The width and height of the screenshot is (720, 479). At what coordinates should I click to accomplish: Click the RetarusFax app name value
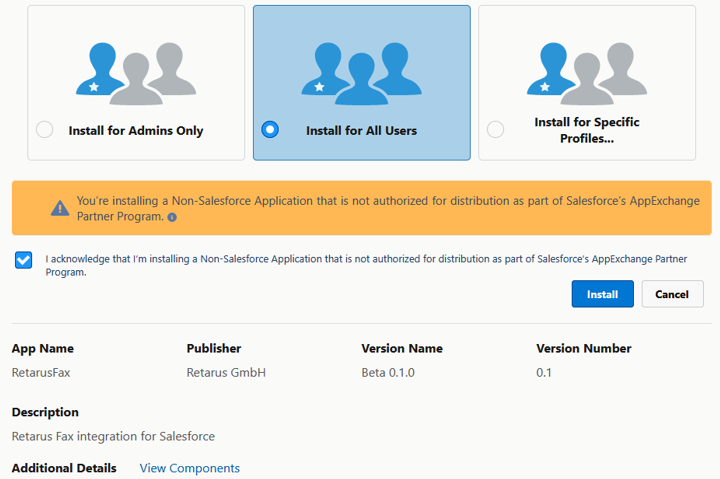click(43, 373)
